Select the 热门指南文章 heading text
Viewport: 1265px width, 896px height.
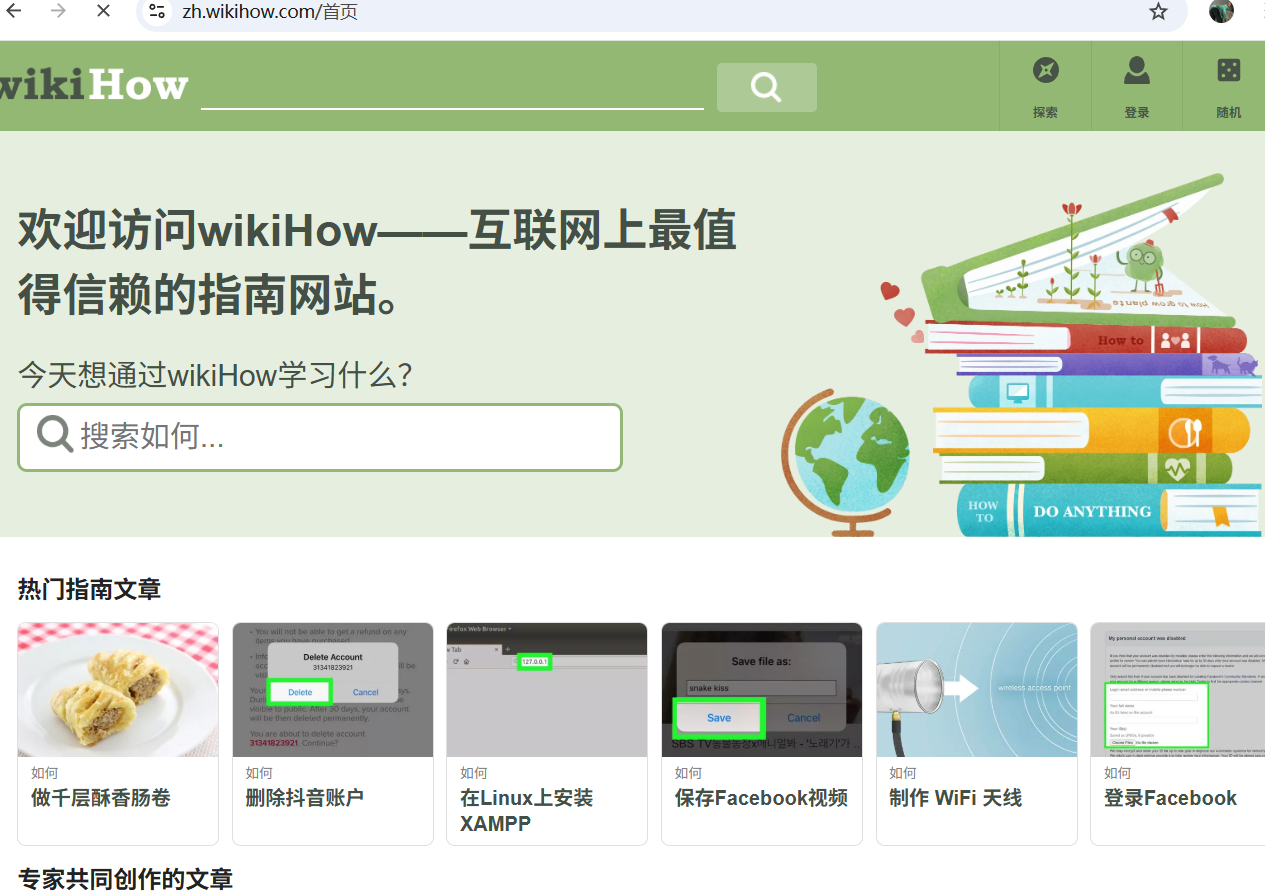coord(89,590)
